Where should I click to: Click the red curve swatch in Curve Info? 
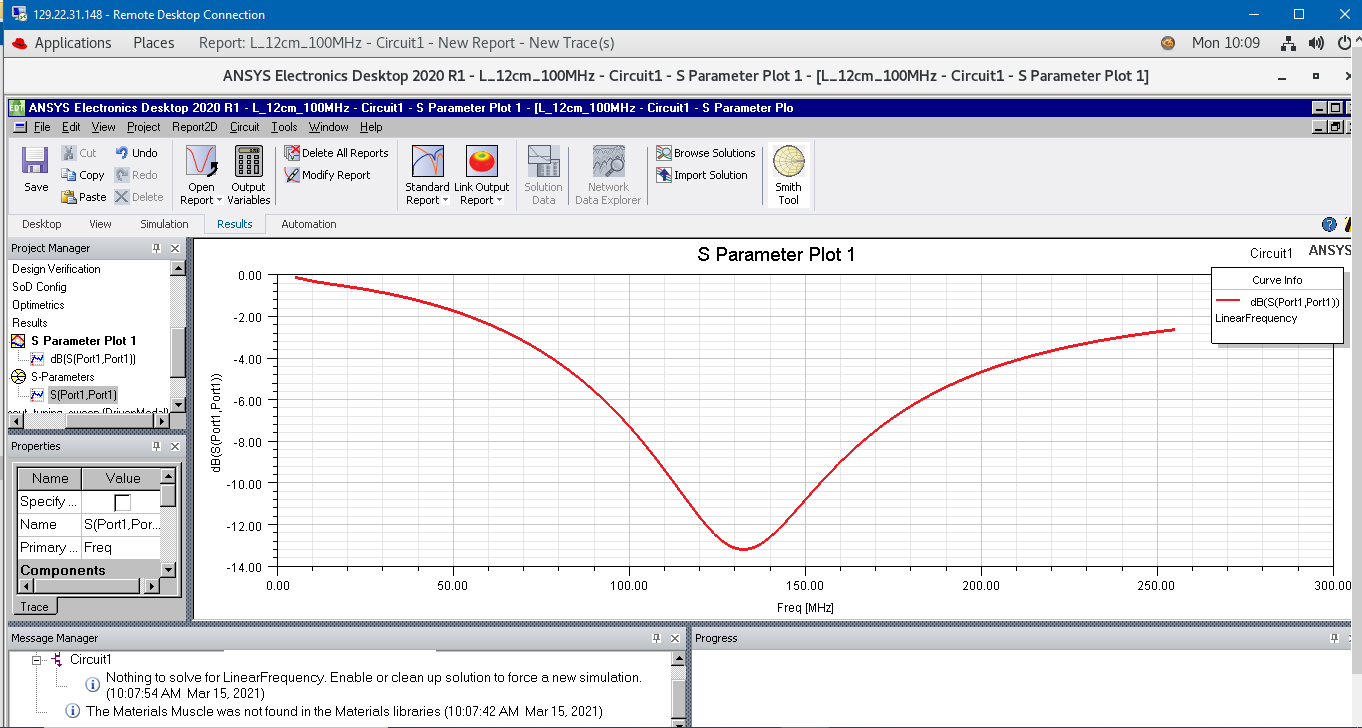(1229, 301)
